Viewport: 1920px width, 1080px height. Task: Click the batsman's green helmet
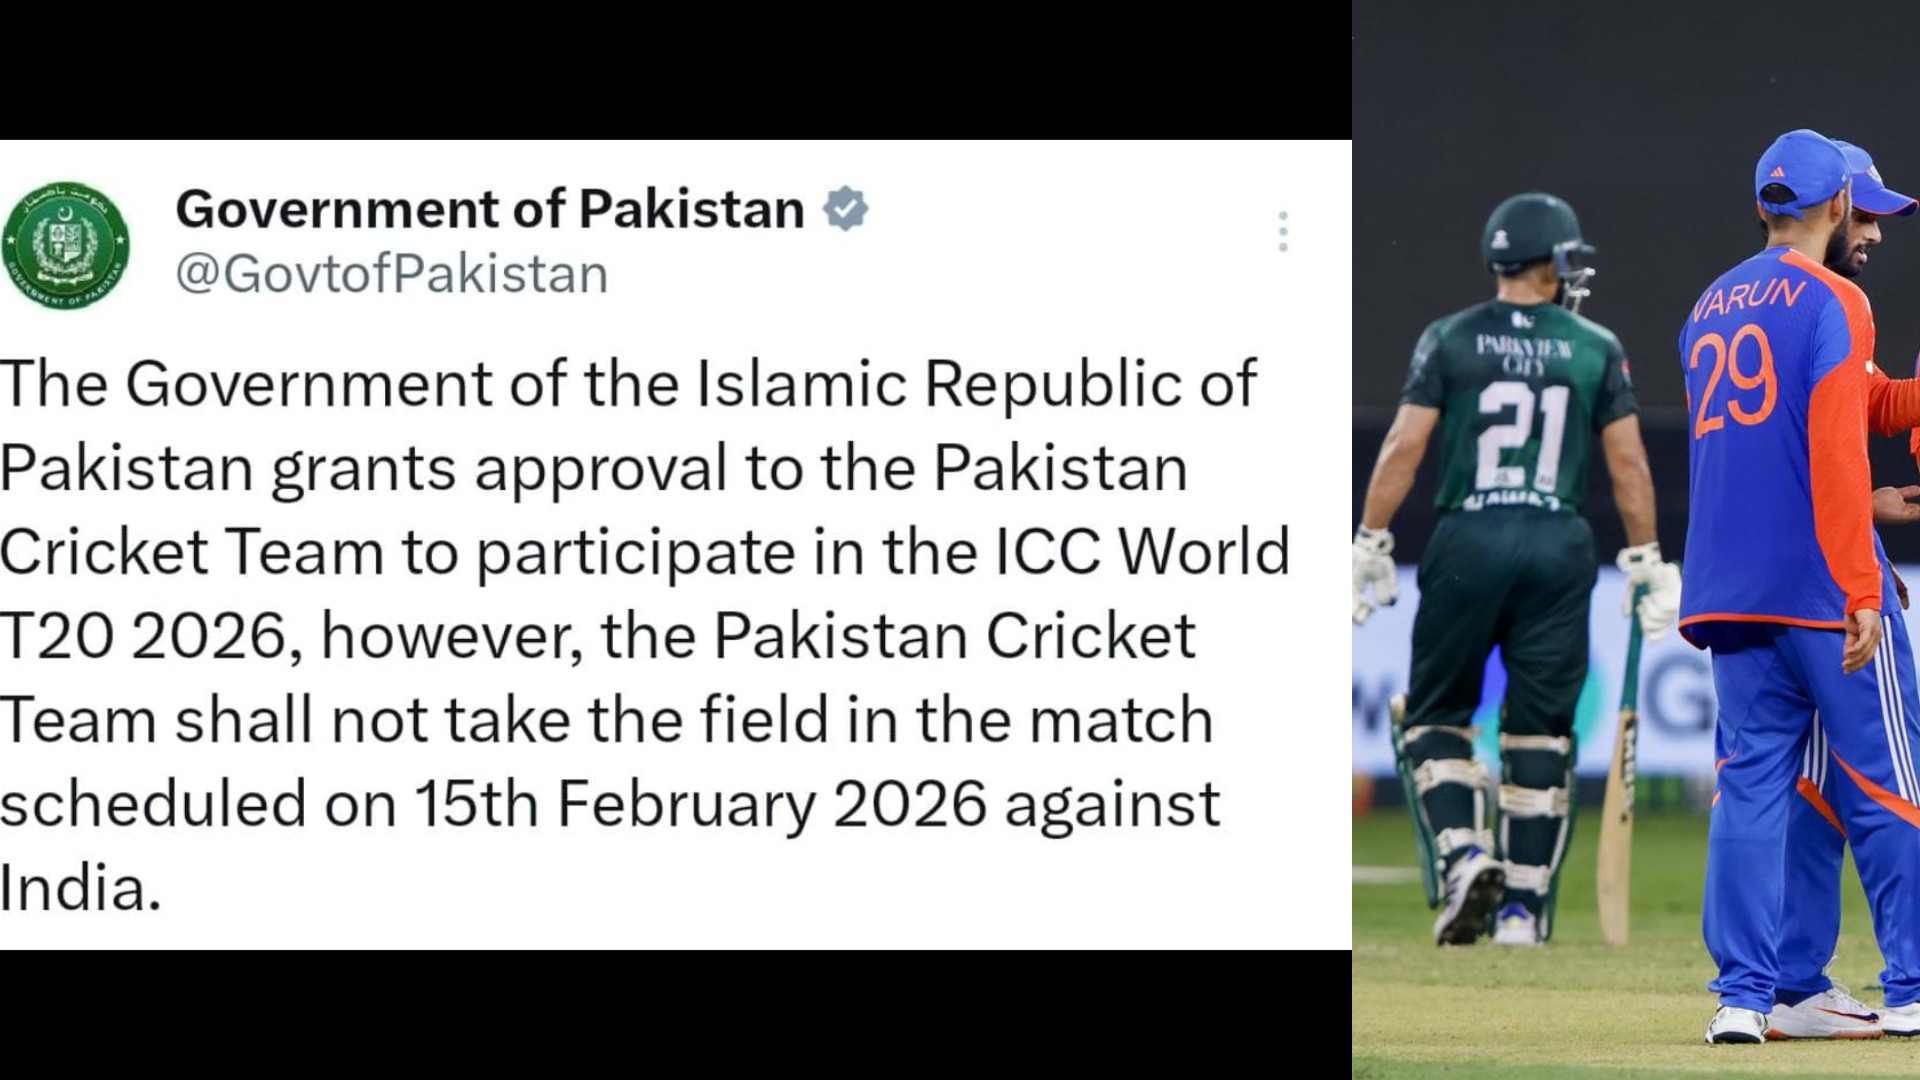pos(1530,235)
